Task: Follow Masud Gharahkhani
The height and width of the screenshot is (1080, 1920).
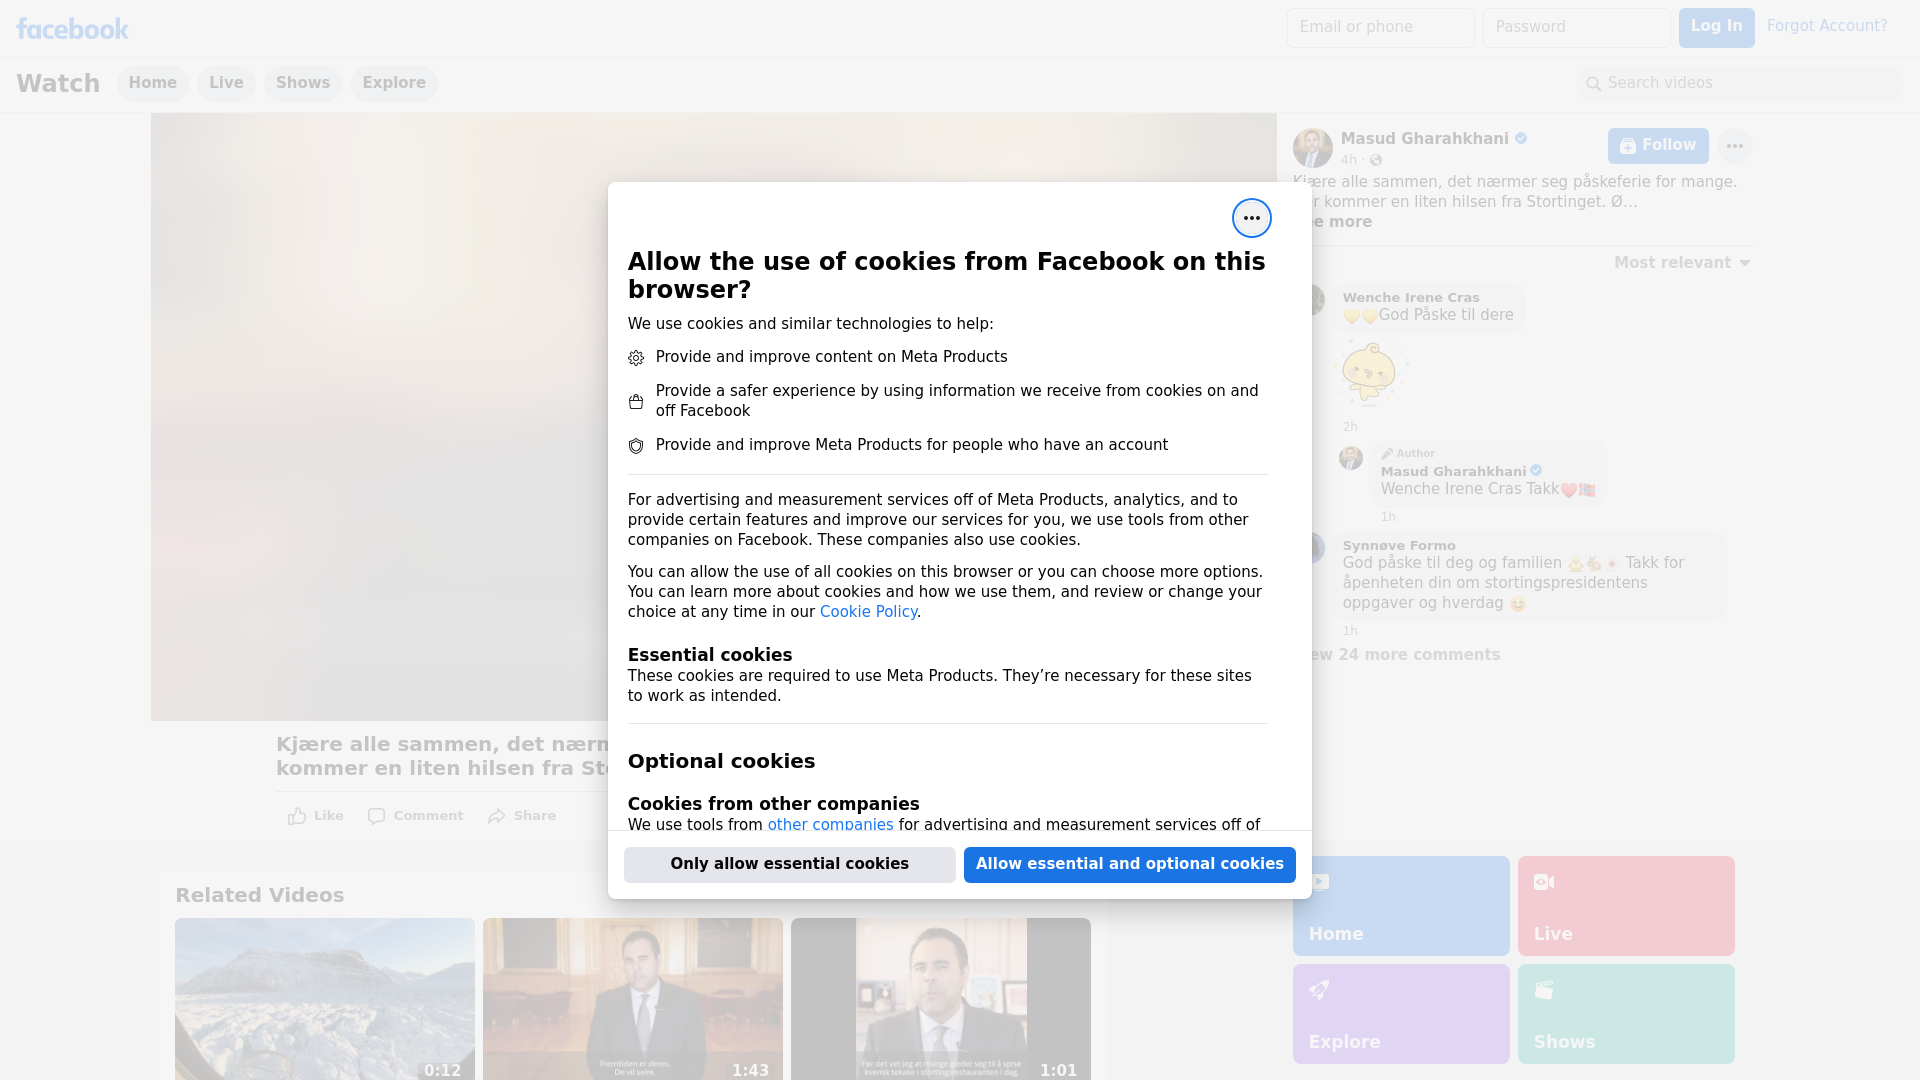Action: 1658,146
